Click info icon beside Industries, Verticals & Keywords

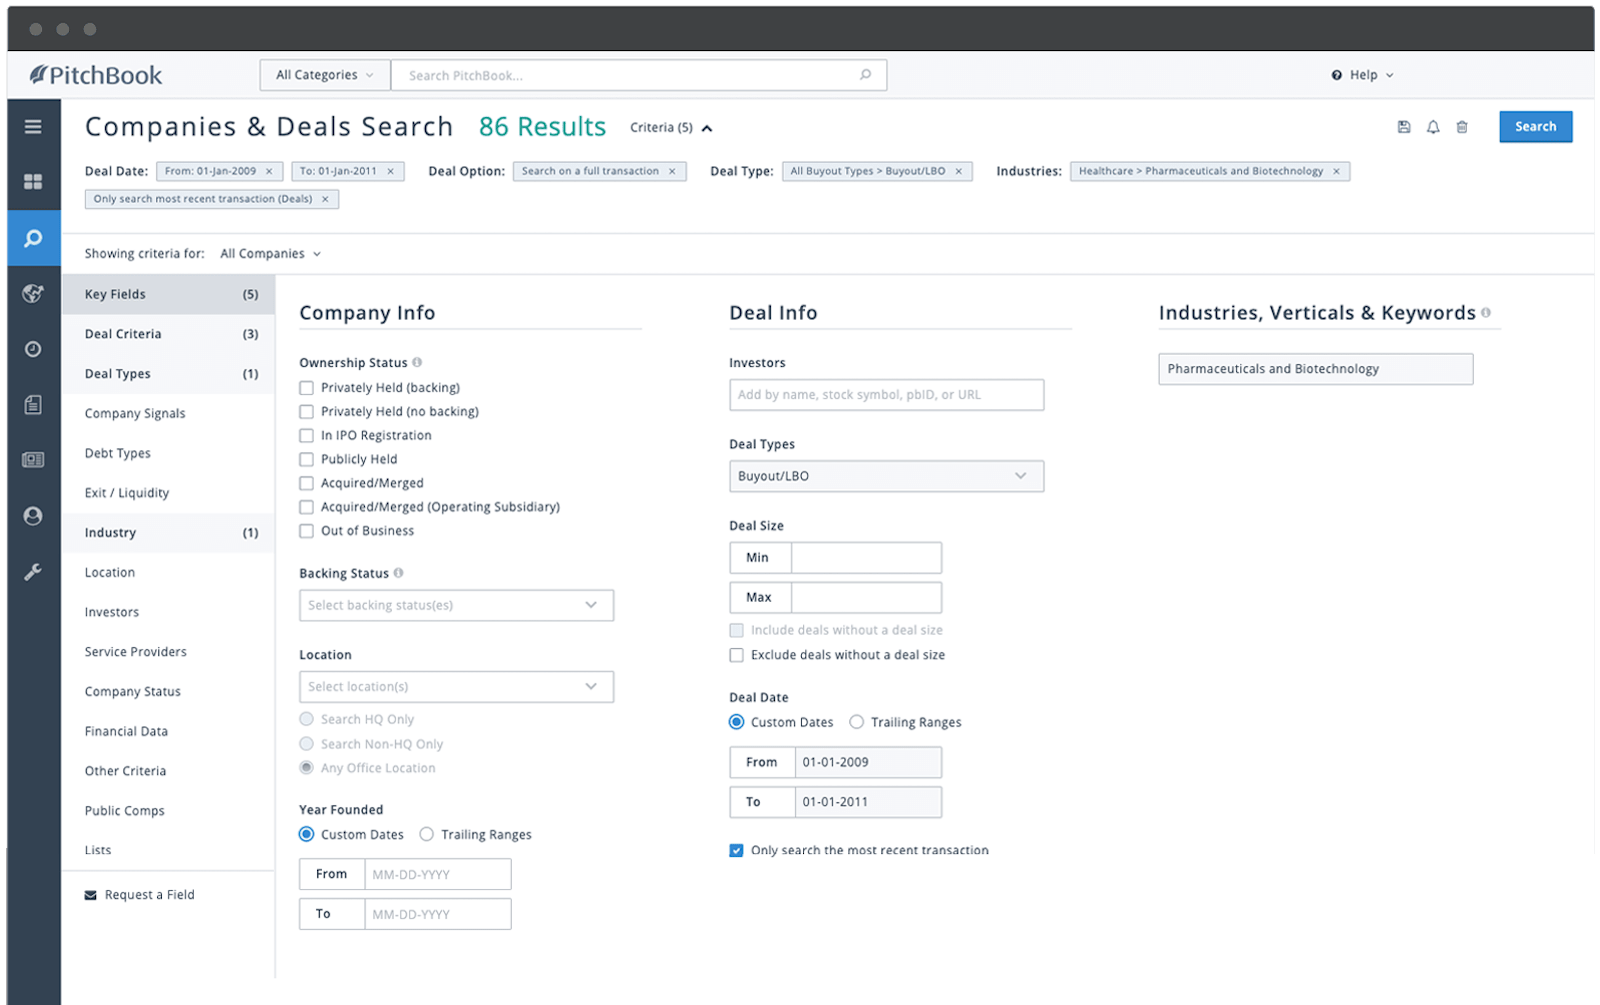coord(1486,313)
